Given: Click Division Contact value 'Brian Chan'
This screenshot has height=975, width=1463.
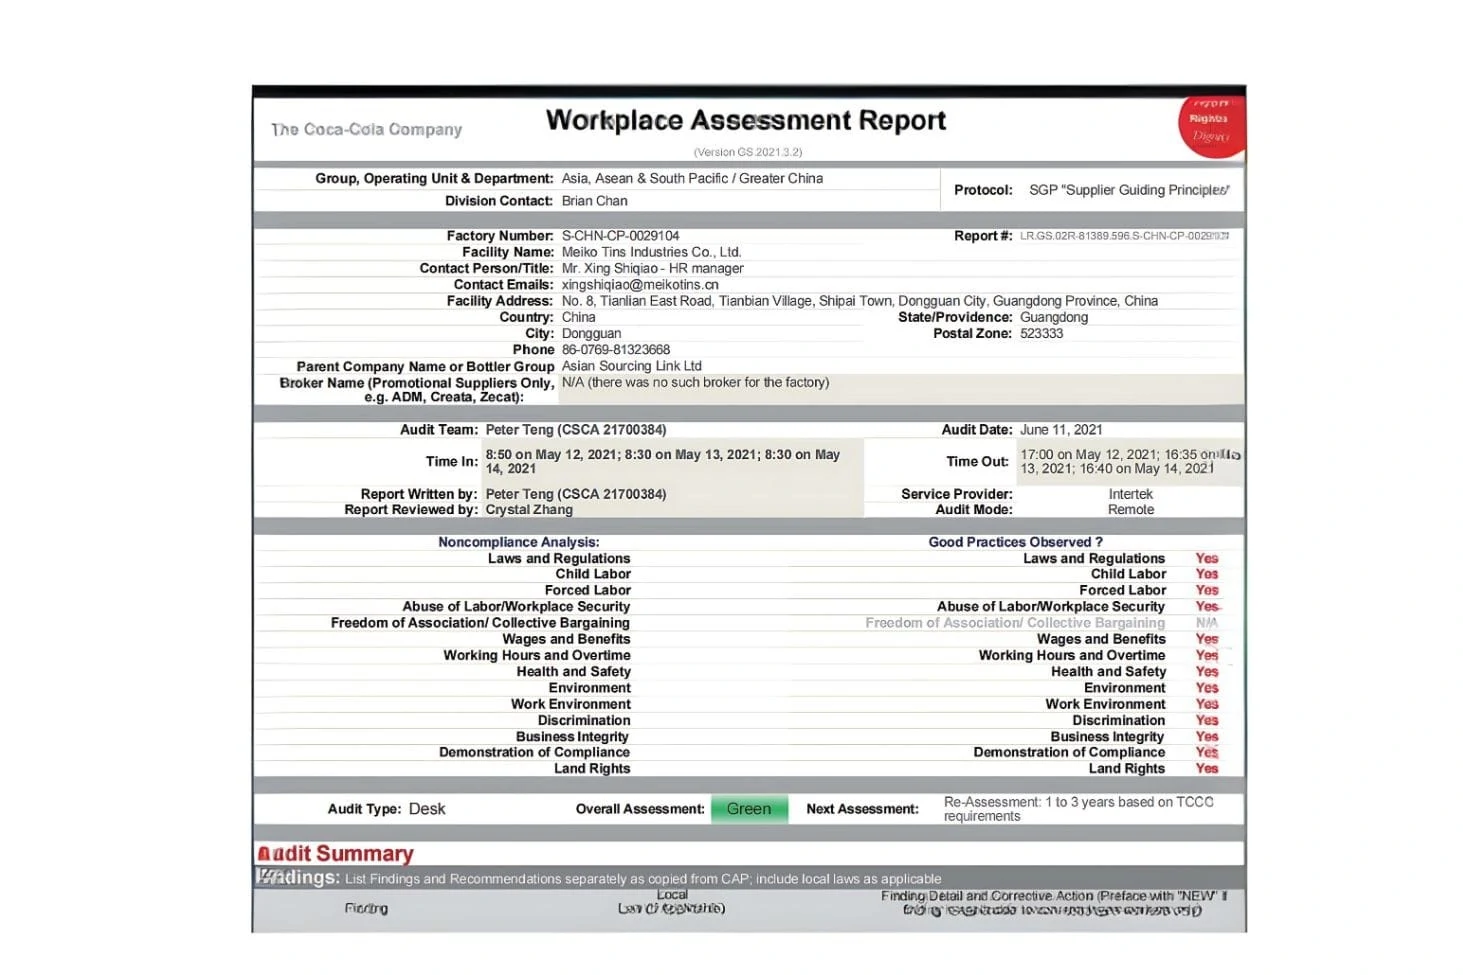Looking at the screenshot, I should 595,201.
